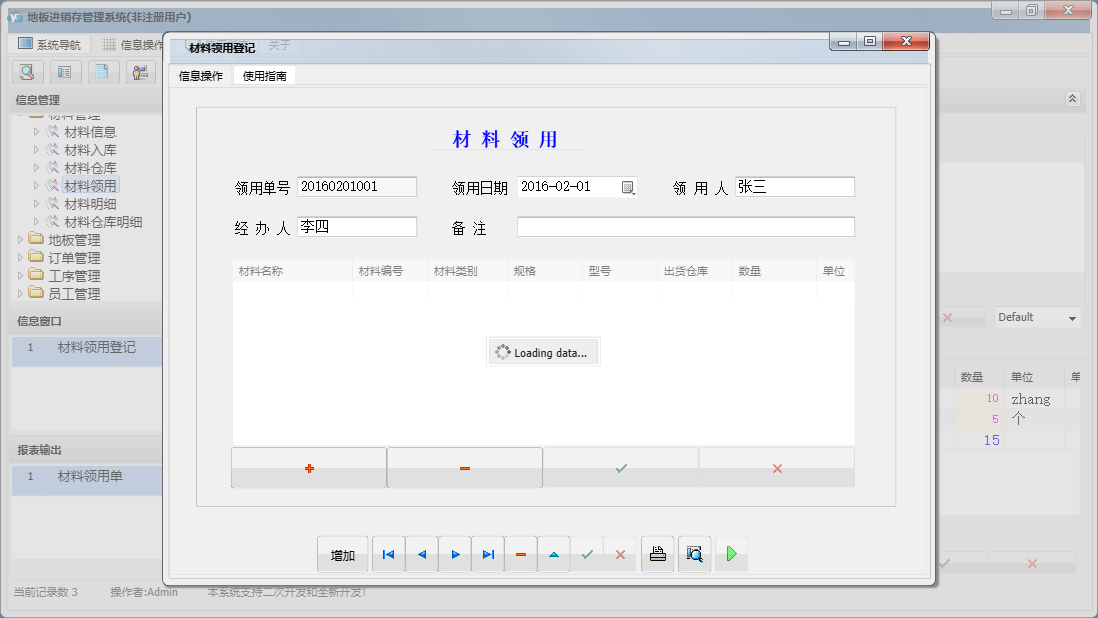Click the green run arrow icon
This screenshot has width=1098, height=618.
(731, 553)
